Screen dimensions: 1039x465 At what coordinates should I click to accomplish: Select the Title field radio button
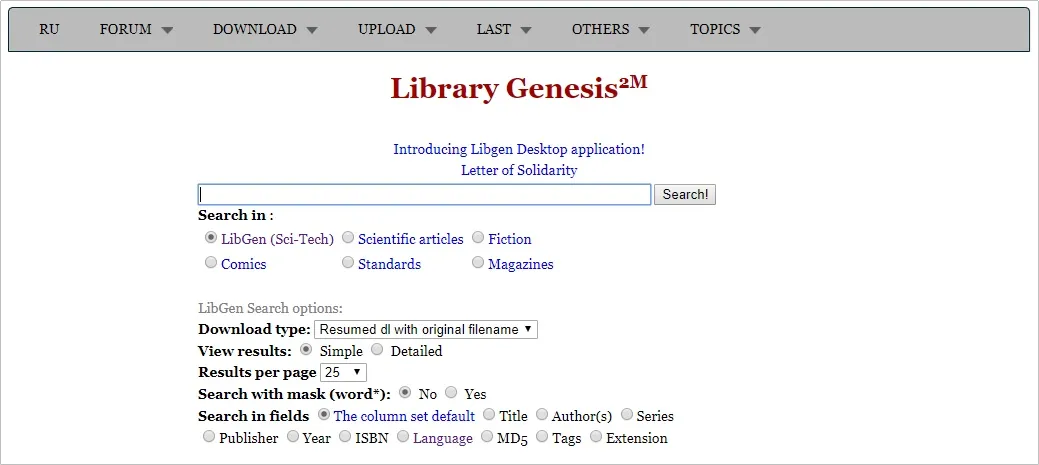tap(488, 414)
